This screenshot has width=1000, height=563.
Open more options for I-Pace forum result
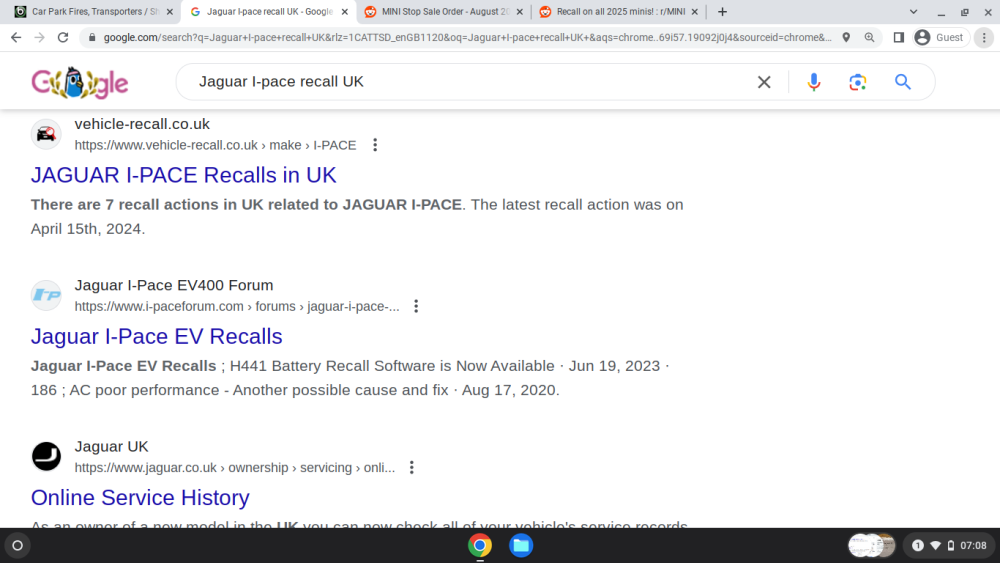416,307
